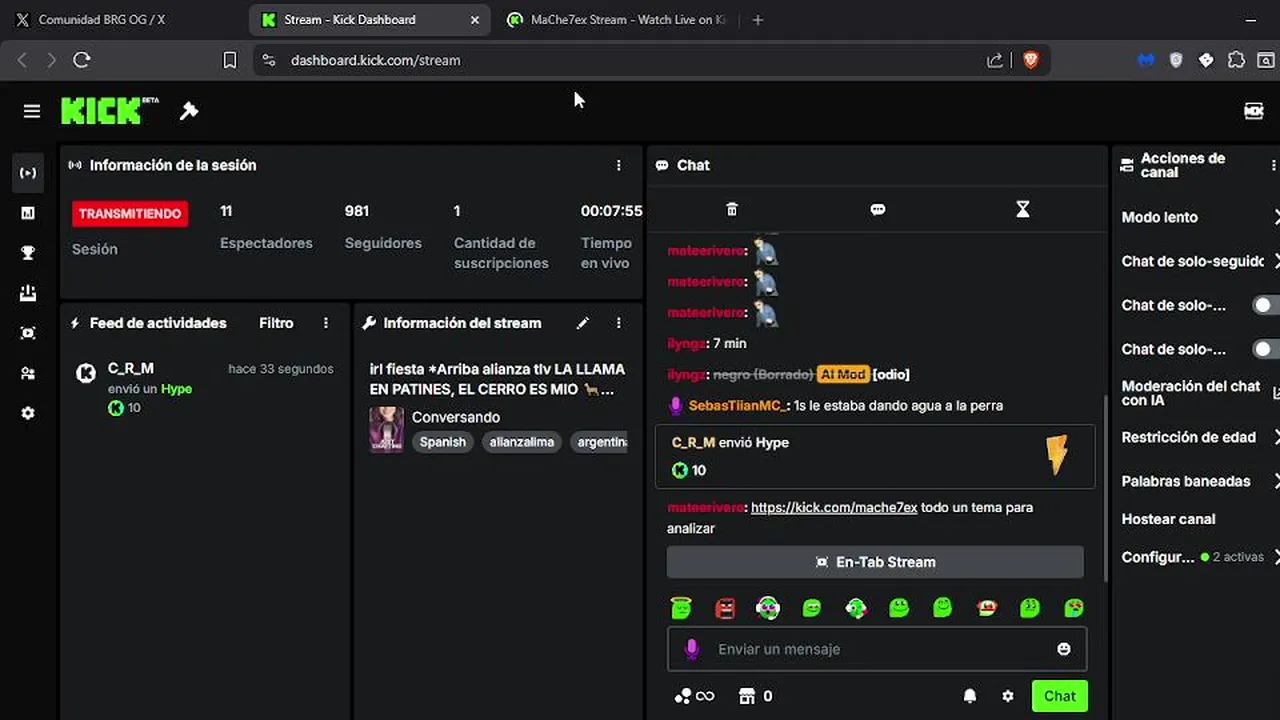Image resolution: width=1280 pixels, height=720 pixels.
Task: Open Acciones de canal three-dot menu
Action: 1273,165
